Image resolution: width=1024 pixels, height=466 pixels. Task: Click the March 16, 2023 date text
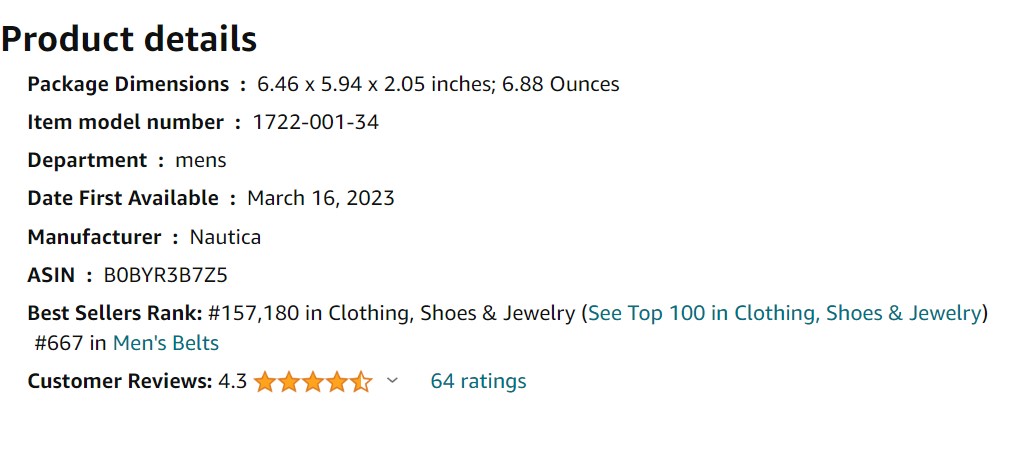pyautogui.click(x=321, y=198)
